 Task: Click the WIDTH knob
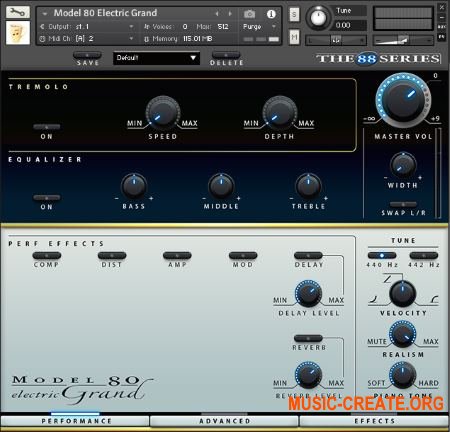(403, 166)
